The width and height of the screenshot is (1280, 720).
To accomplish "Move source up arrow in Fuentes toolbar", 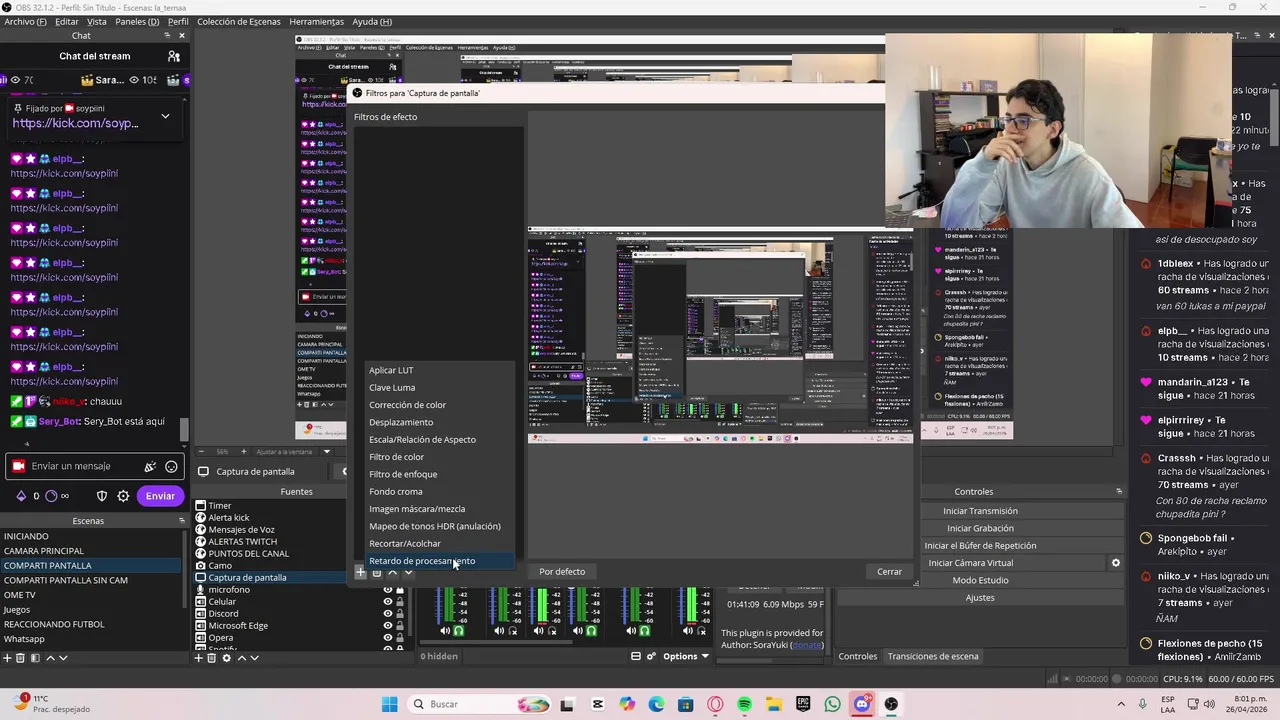I will pos(241,658).
